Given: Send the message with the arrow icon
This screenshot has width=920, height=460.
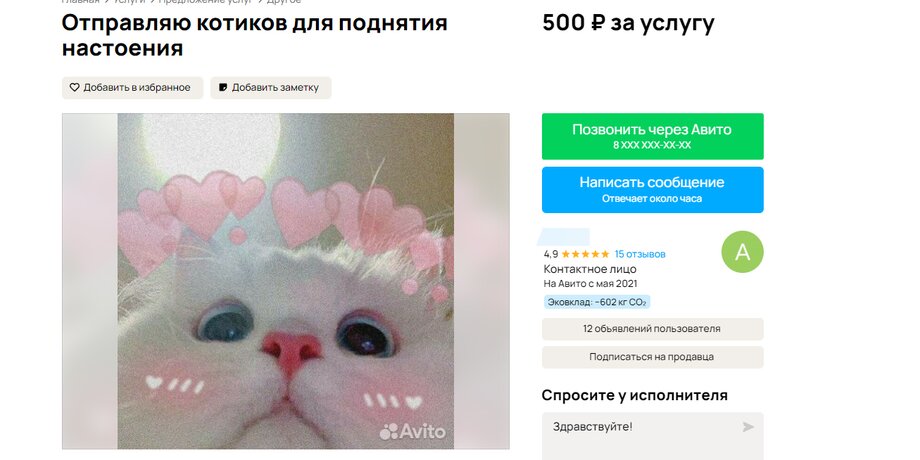Looking at the screenshot, I should 748,427.
